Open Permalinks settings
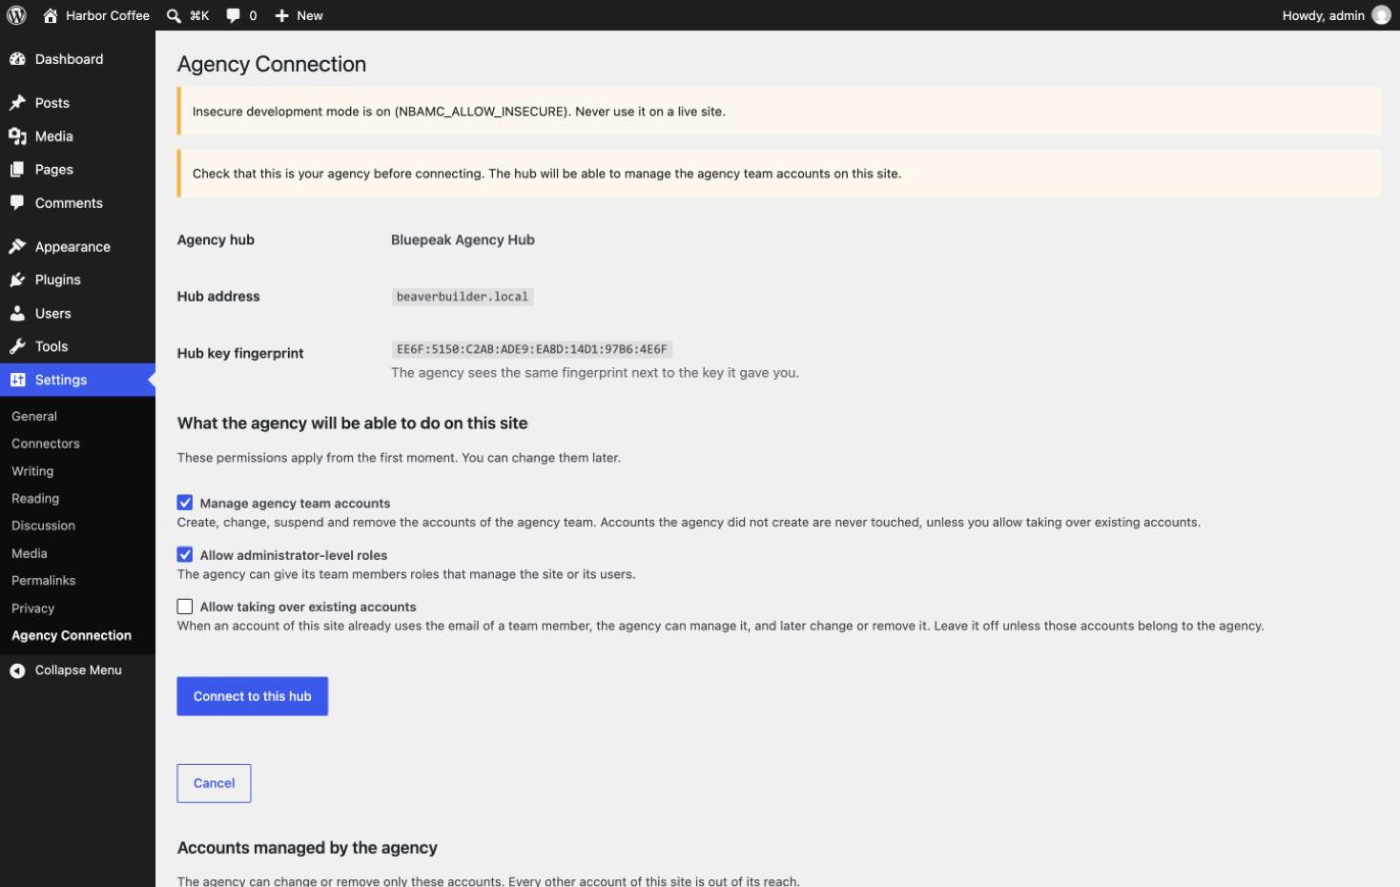 coord(43,580)
